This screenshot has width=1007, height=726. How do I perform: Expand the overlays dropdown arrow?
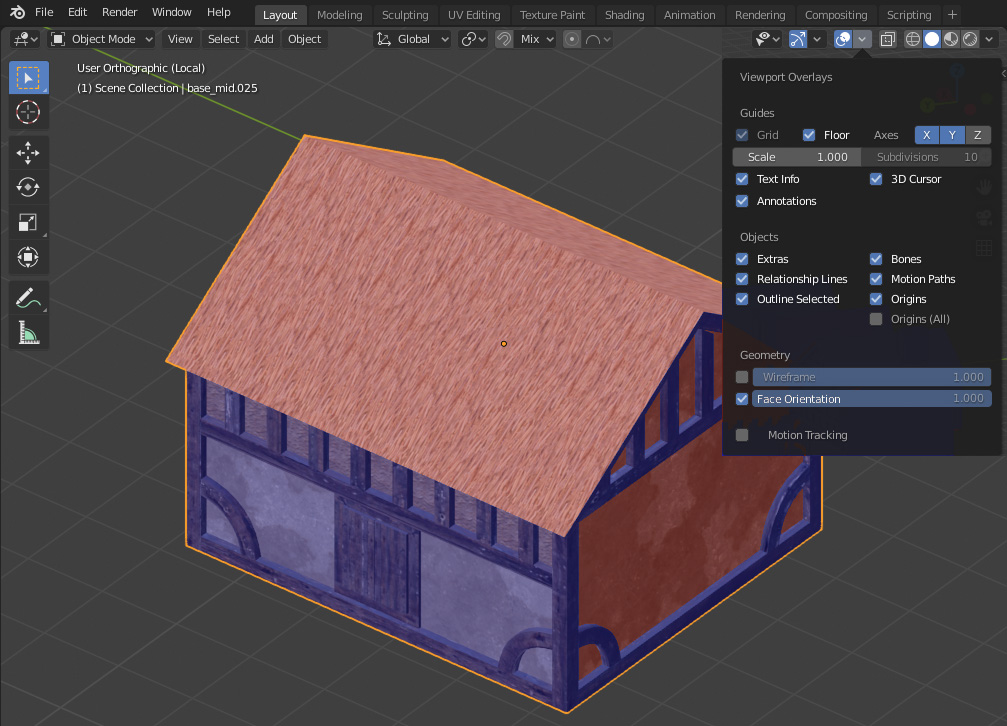862,39
